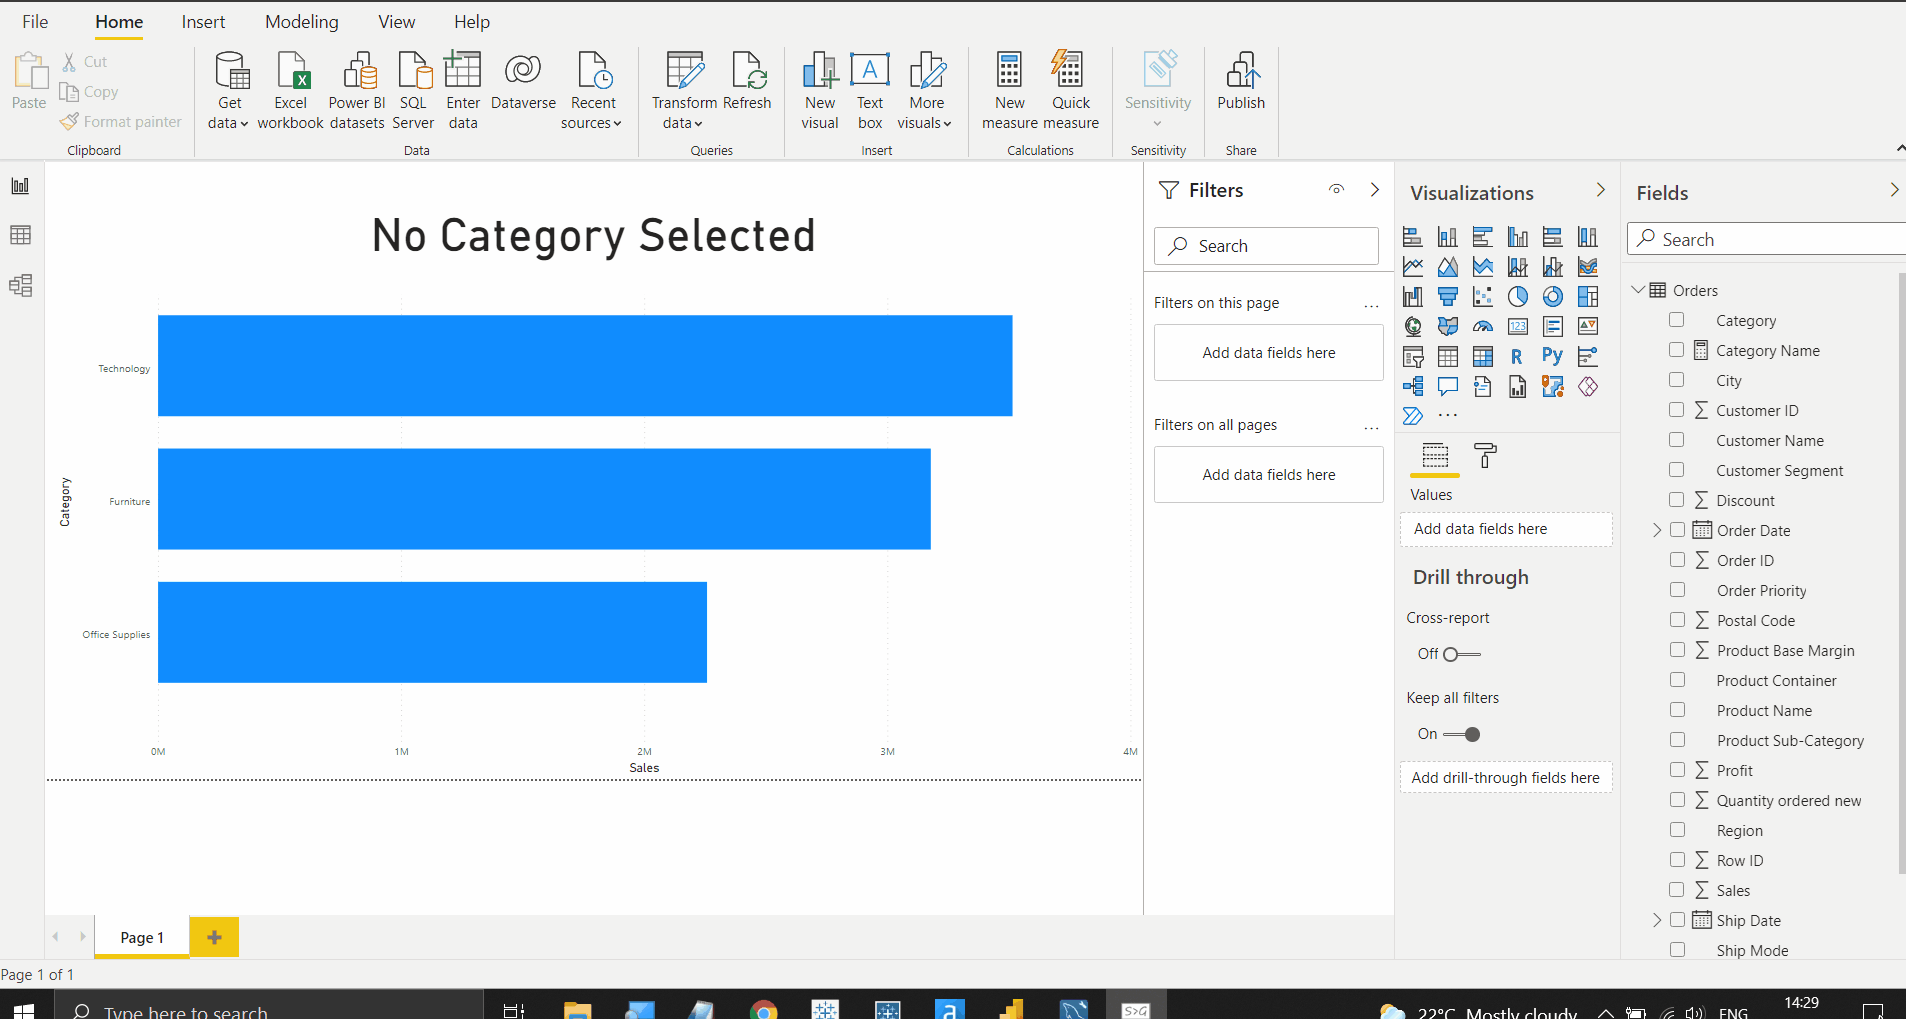Select the card visual with 123
Screen dimensions: 1906x1019
pyautogui.click(x=1517, y=326)
